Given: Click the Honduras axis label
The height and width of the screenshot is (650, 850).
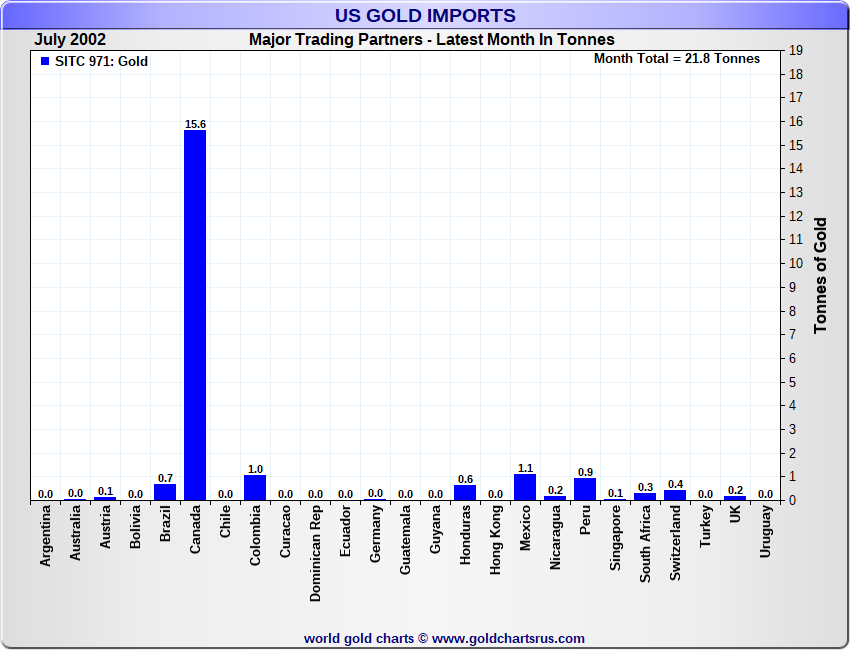Looking at the screenshot, I should click(465, 535).
